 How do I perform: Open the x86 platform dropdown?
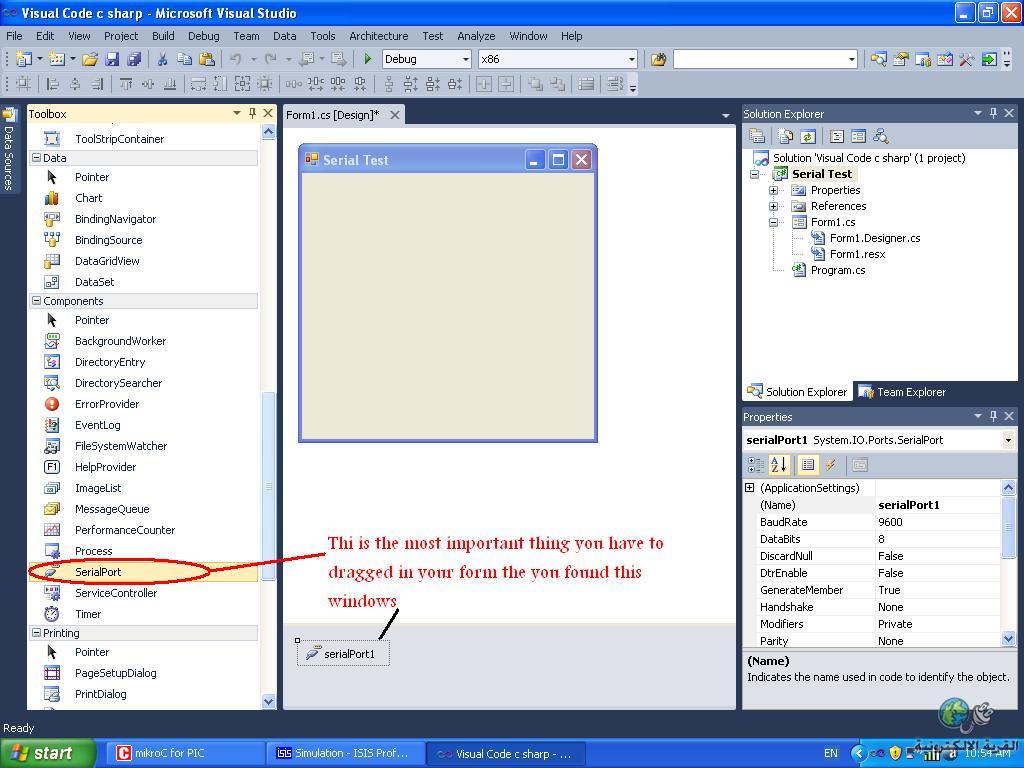632,59
